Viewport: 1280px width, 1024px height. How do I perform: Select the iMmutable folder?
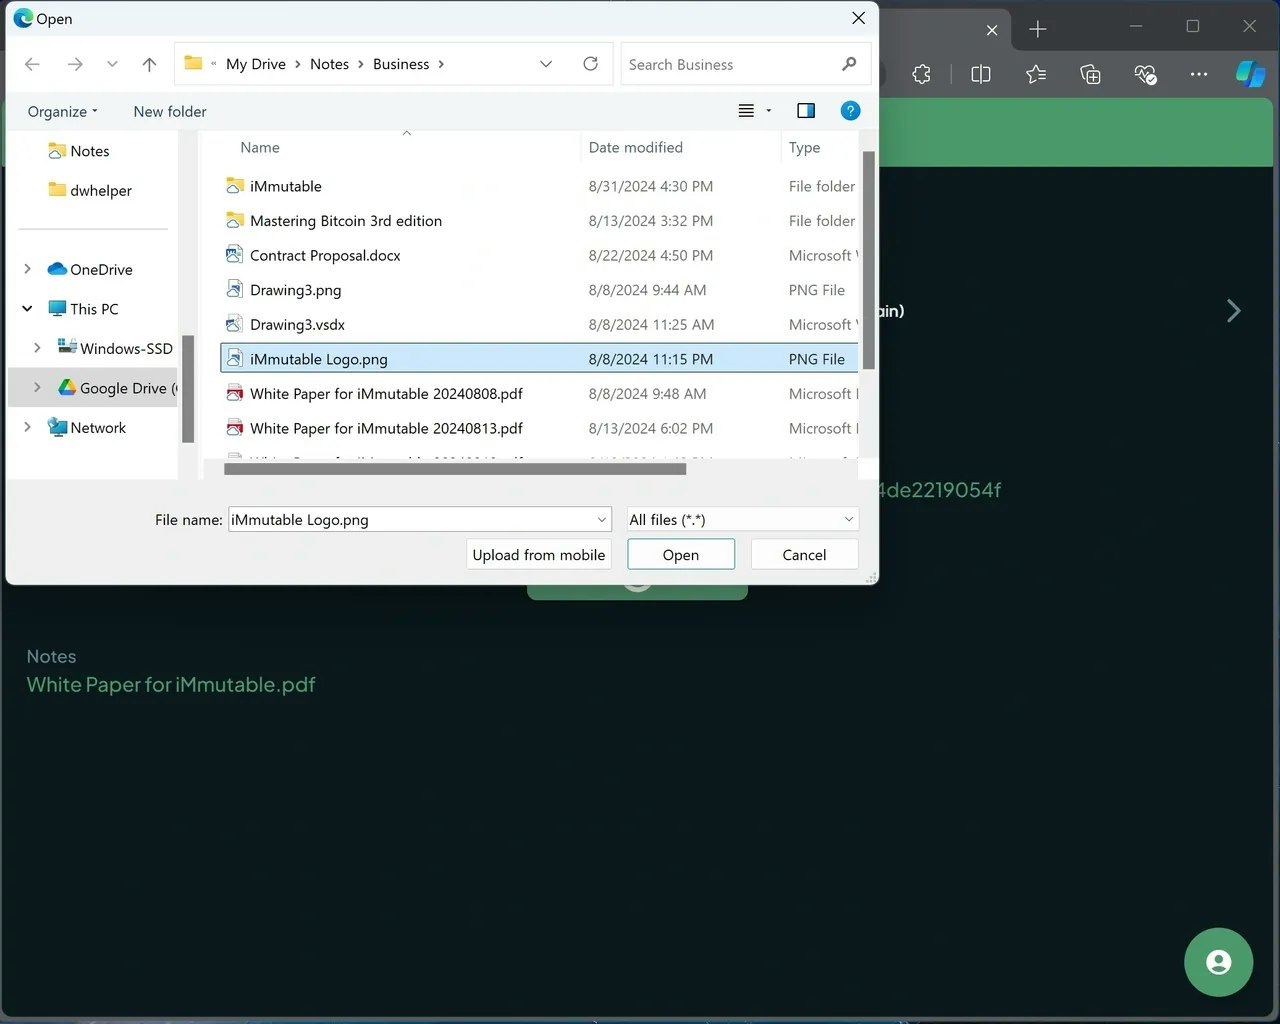pyautogui.click(x=539, y=186)
